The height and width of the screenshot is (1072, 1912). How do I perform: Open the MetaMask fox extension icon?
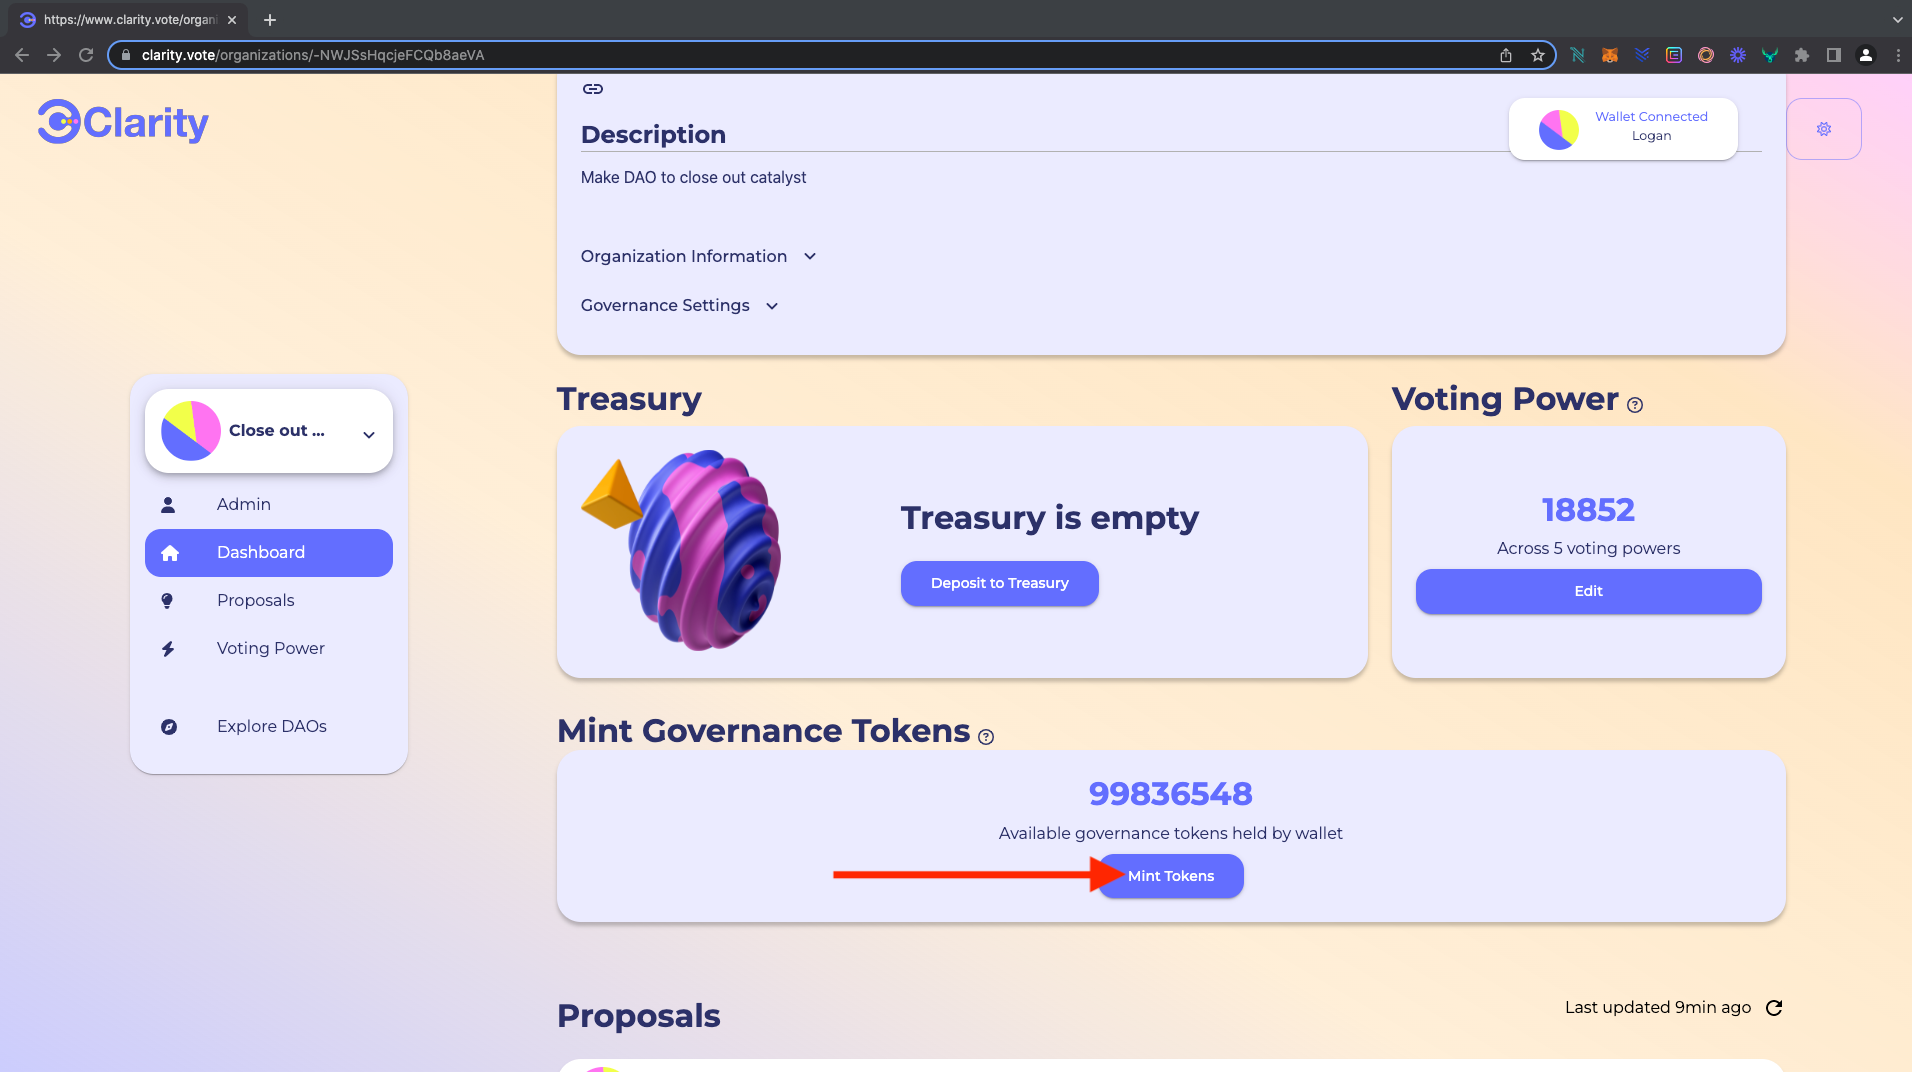[1609, 55]
